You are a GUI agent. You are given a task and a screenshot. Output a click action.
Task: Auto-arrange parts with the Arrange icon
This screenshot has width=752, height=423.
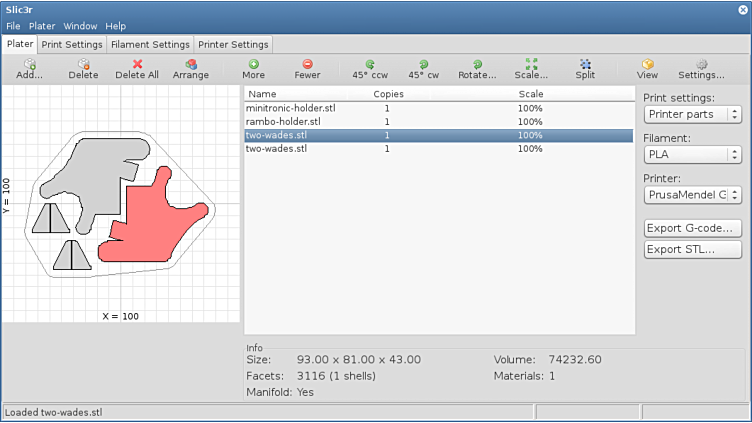point(190,65)
